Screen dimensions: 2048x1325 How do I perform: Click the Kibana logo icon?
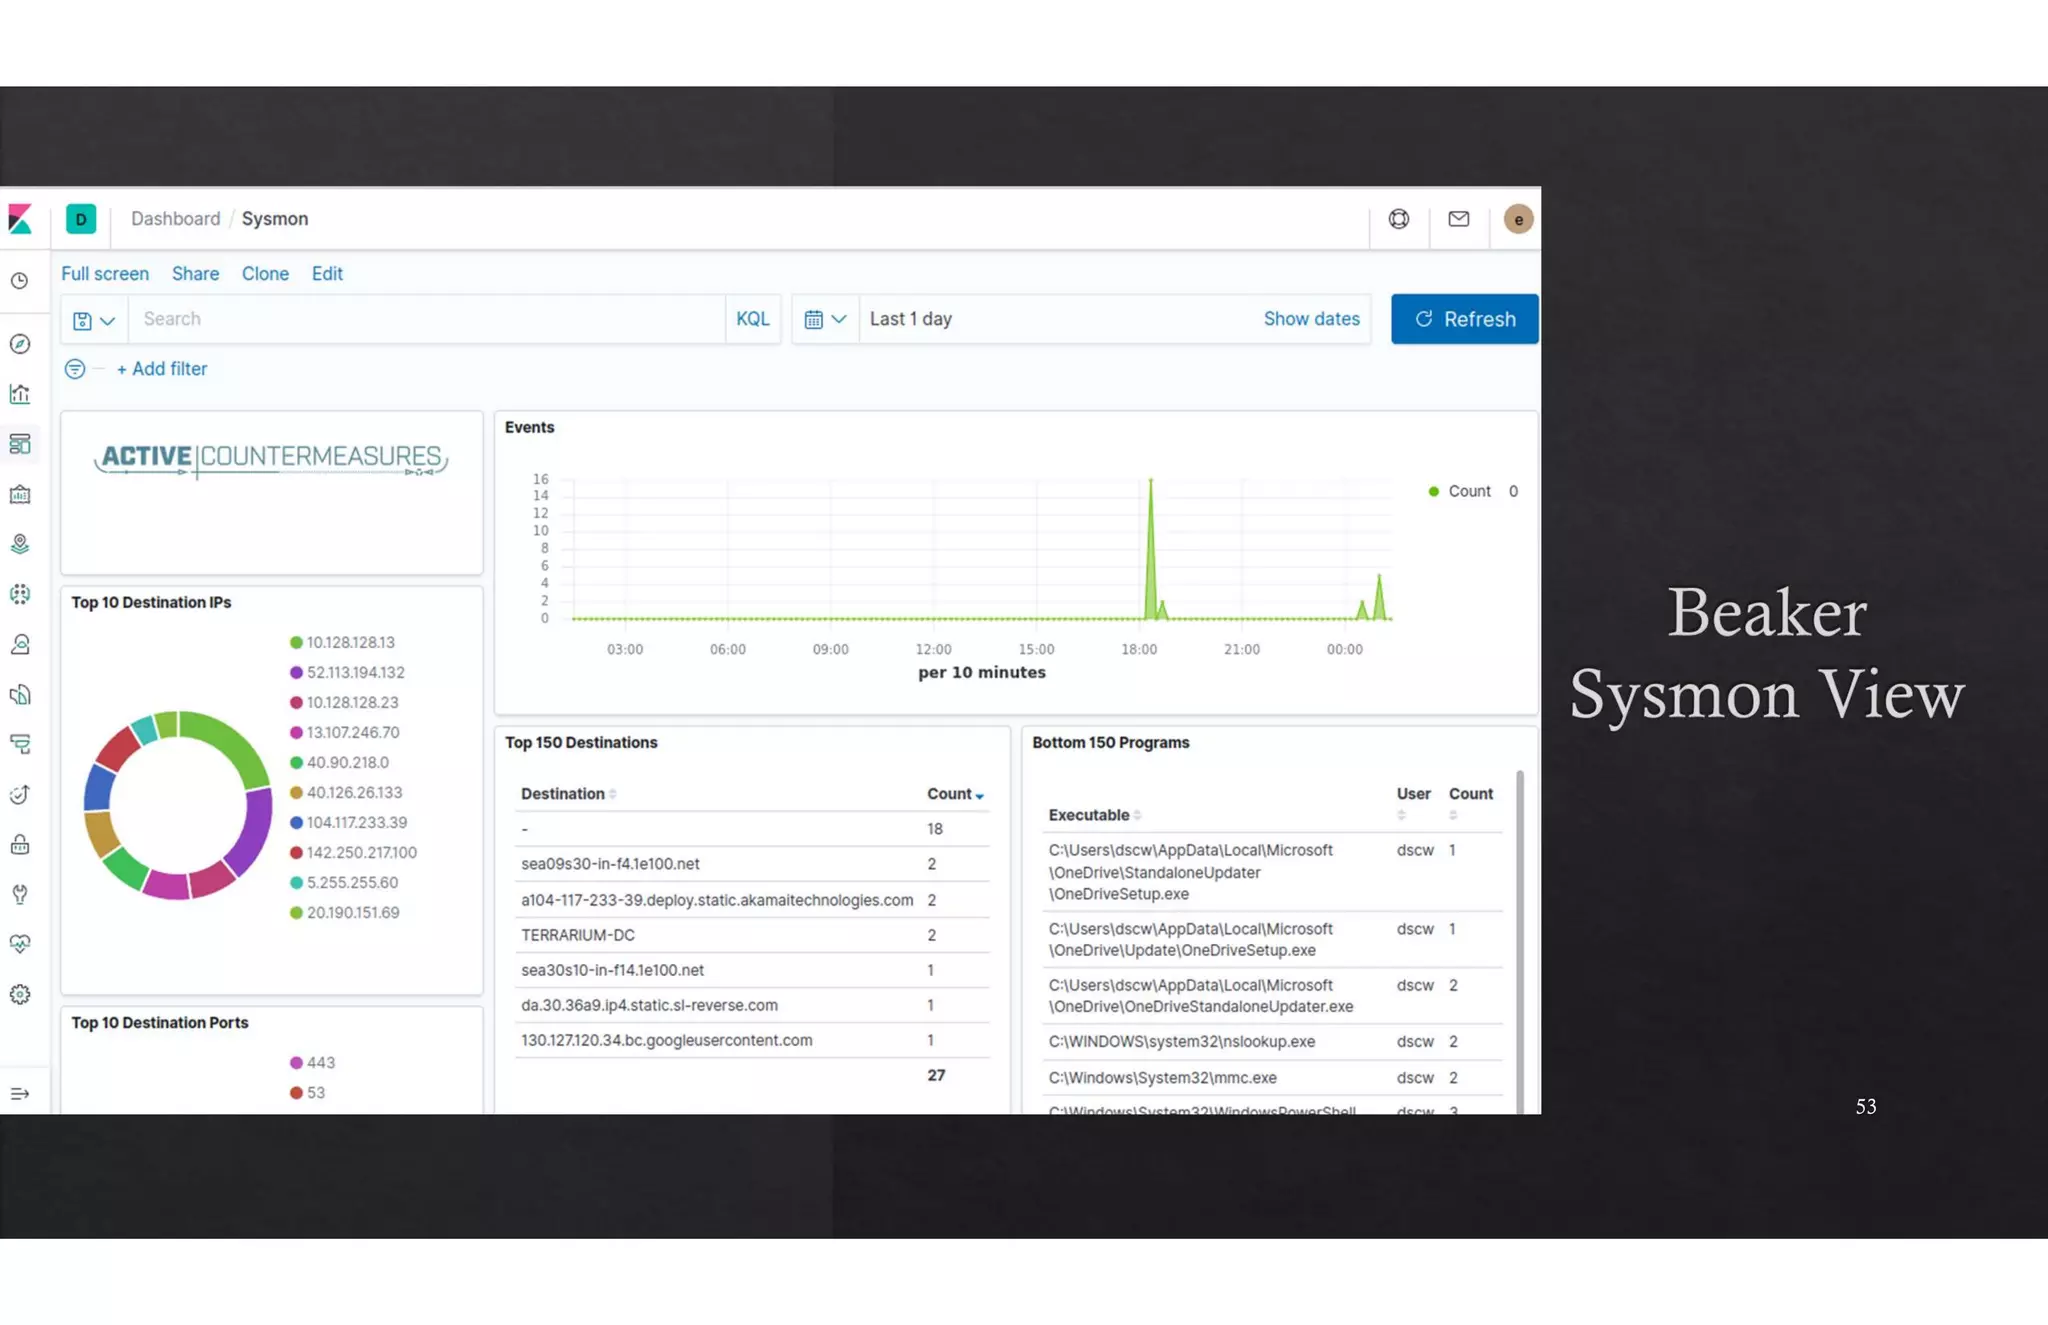pos(20,219)
